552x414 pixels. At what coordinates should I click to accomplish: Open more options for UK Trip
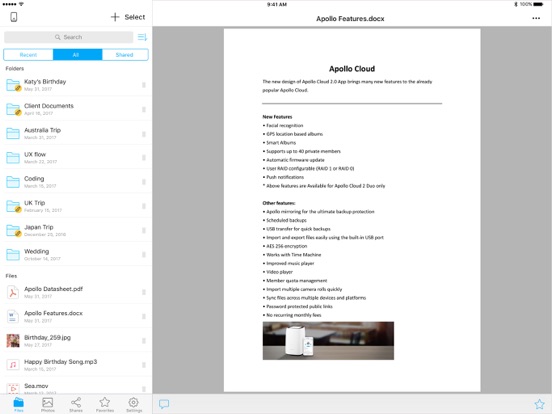pyautogui.click(x=144, y=206)
